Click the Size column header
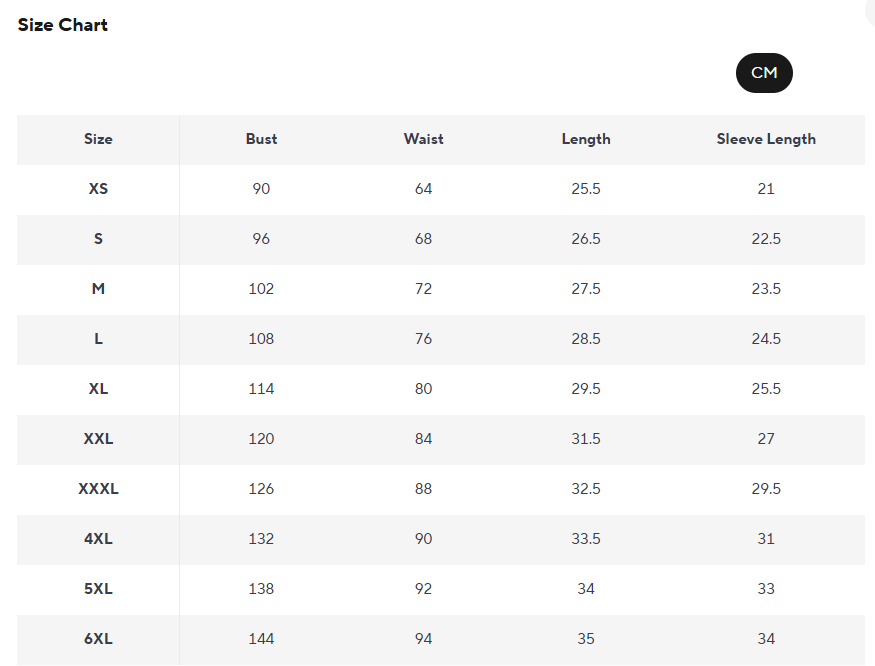The image size is (875, 666). (x=98, y=139)
